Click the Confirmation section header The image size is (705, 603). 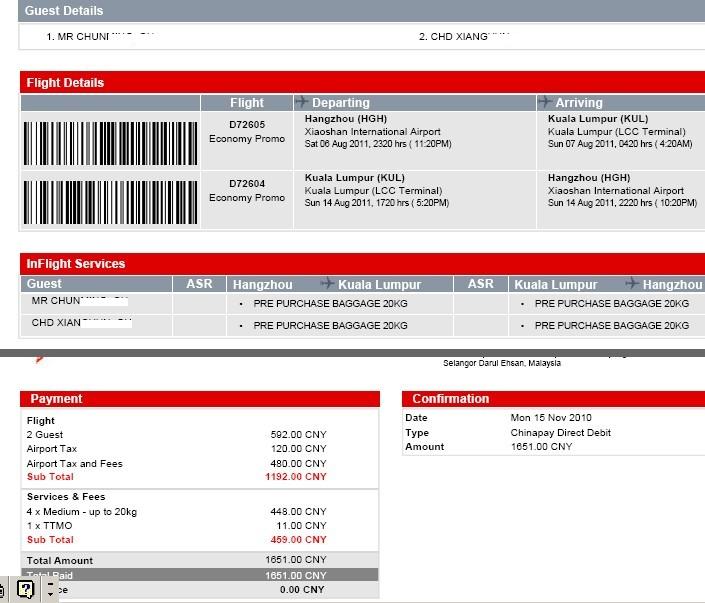click(x=553, y=399)
